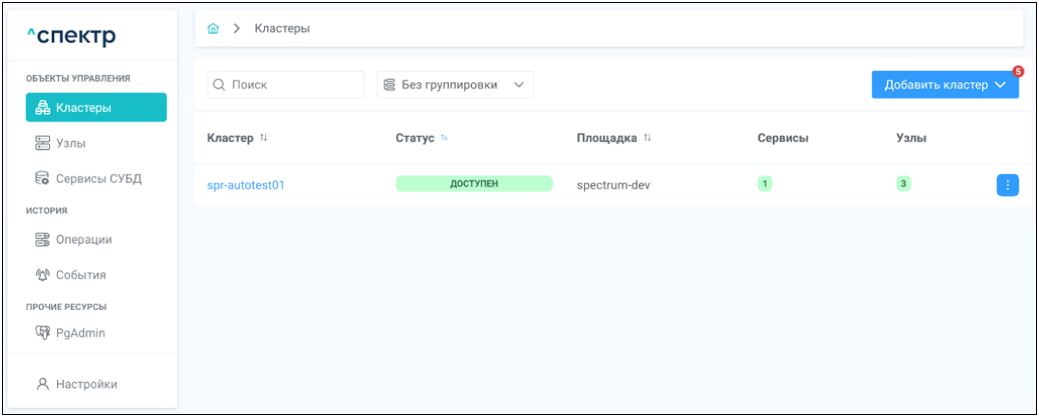Open Узлы in the sidebar
Image resolution: width=1039 pixels, height=417 pixels.
(70, 144)
